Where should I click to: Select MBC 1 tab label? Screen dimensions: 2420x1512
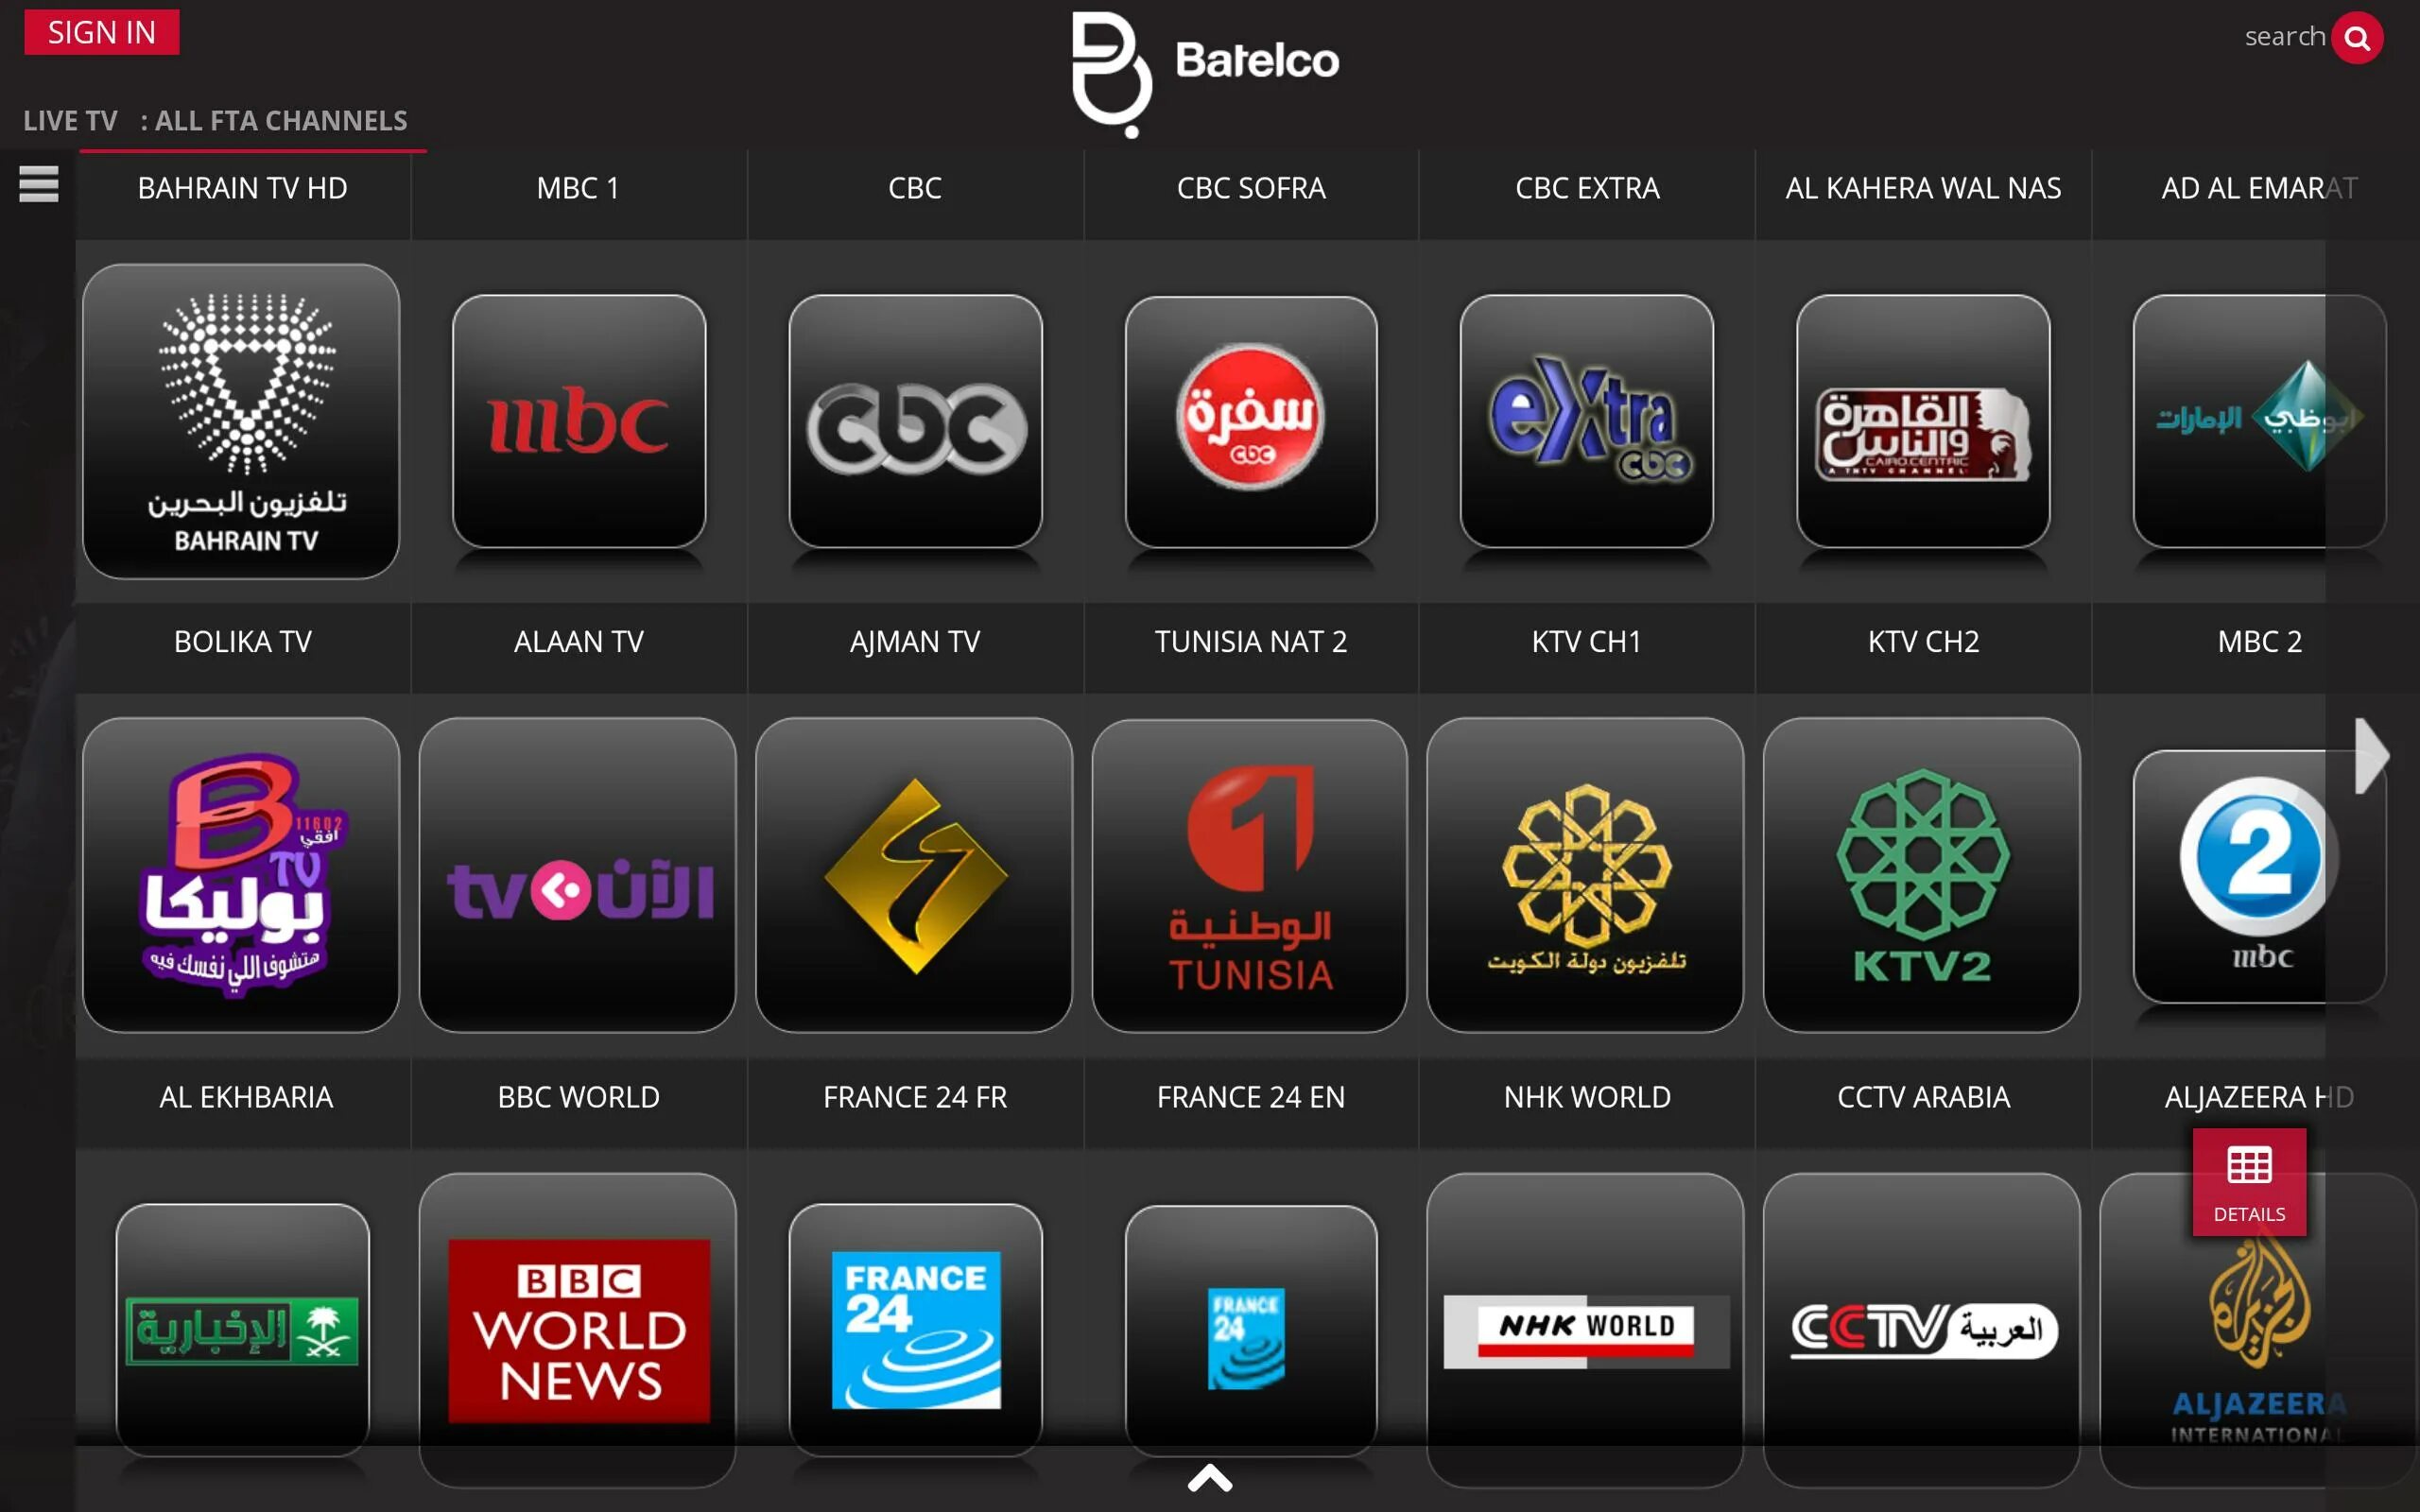point(579,186)
